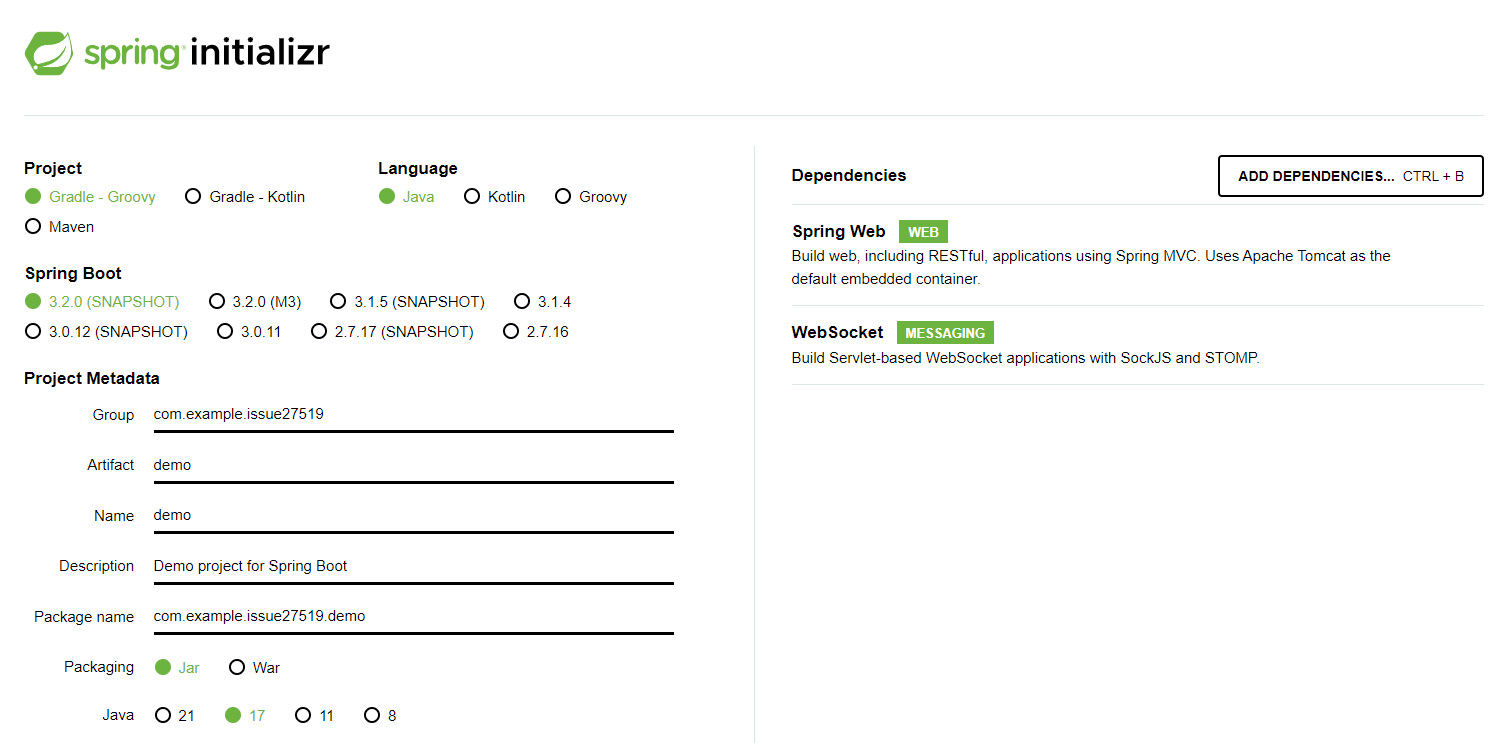Screen dimensions: 1503x743
Task: Select Spring Boot 3.0.11 version
Action: coord(249,332)
